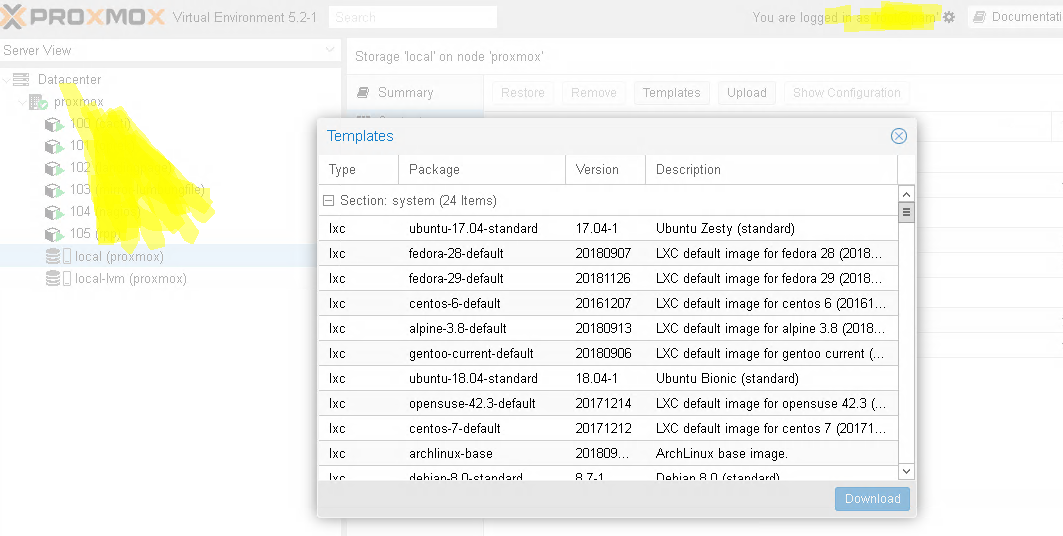
Task: Click version 20181126 cell
Action: click(x=603, y=279)
